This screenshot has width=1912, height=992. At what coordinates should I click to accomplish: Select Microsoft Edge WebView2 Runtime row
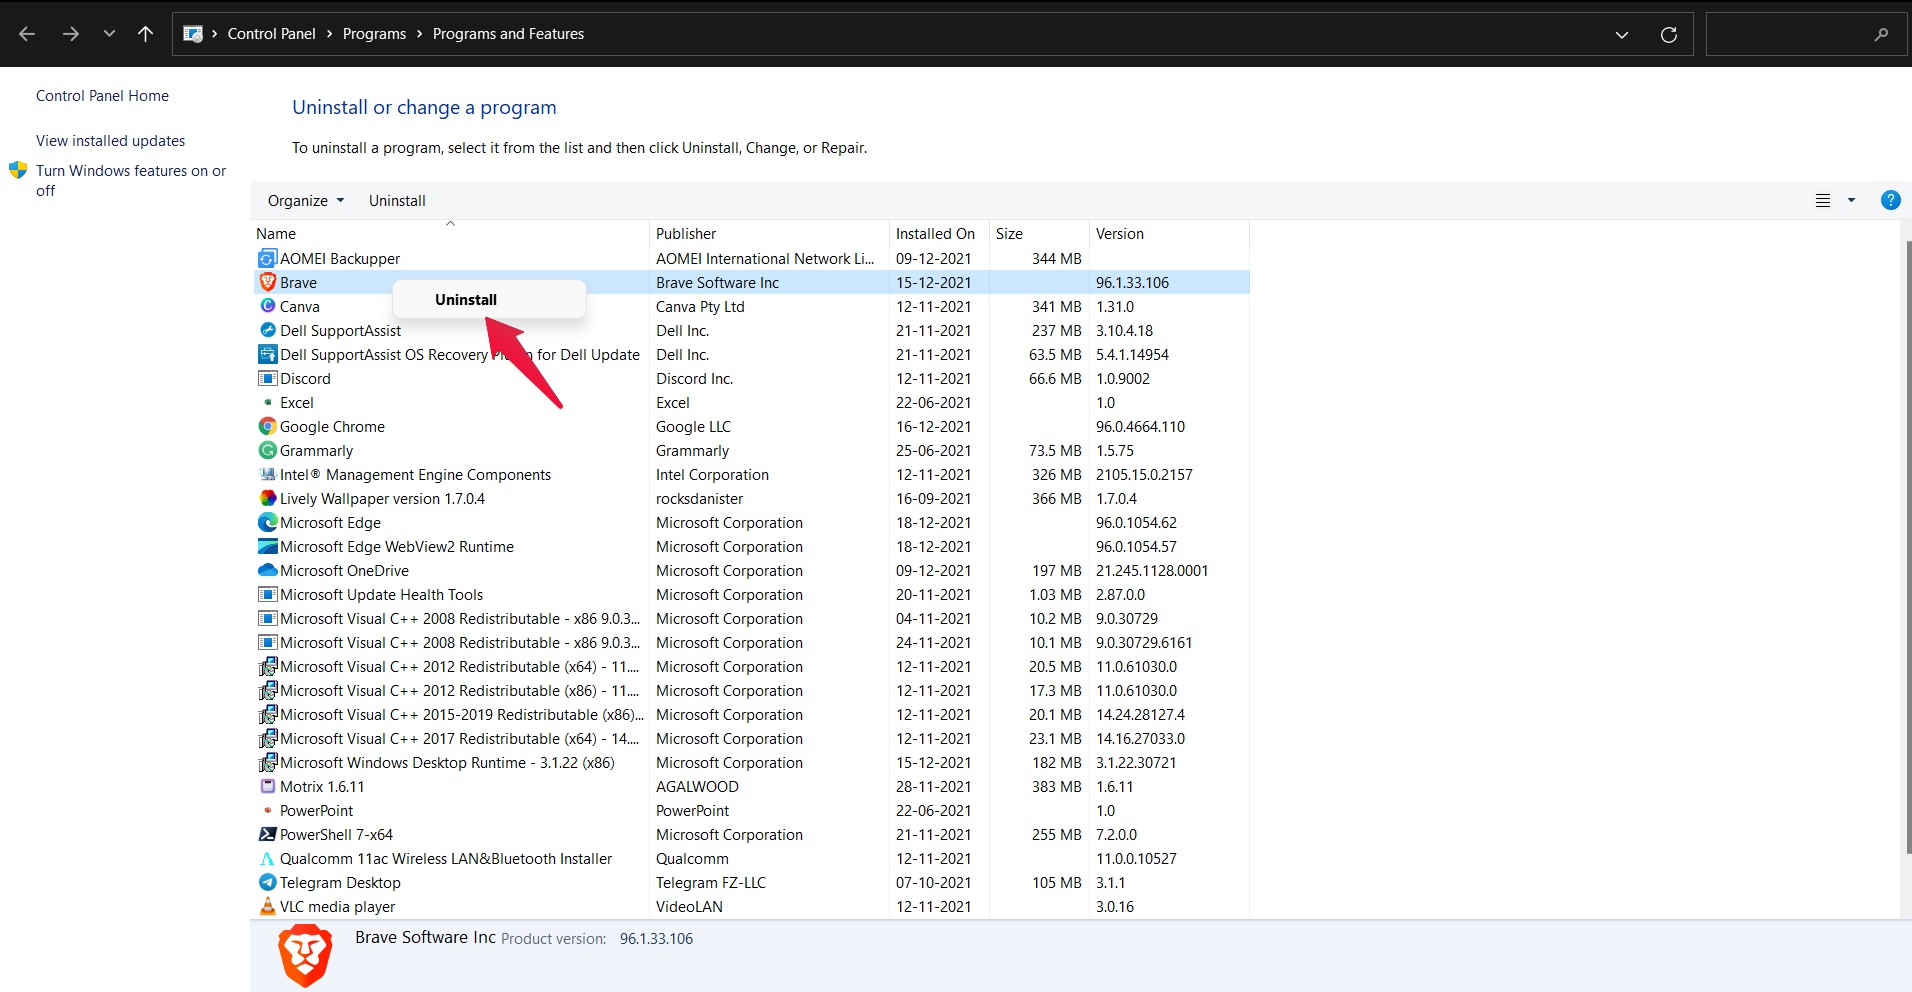tap(752, 547)
